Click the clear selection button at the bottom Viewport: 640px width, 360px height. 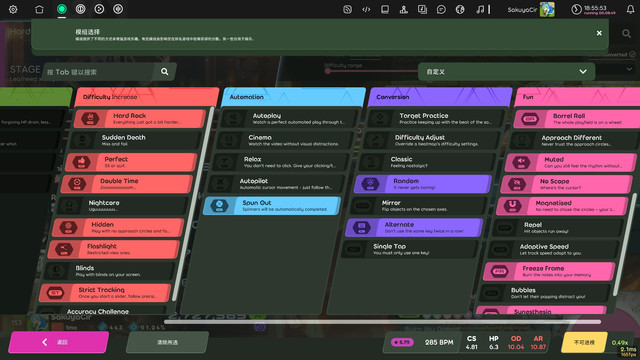point(167,342)
